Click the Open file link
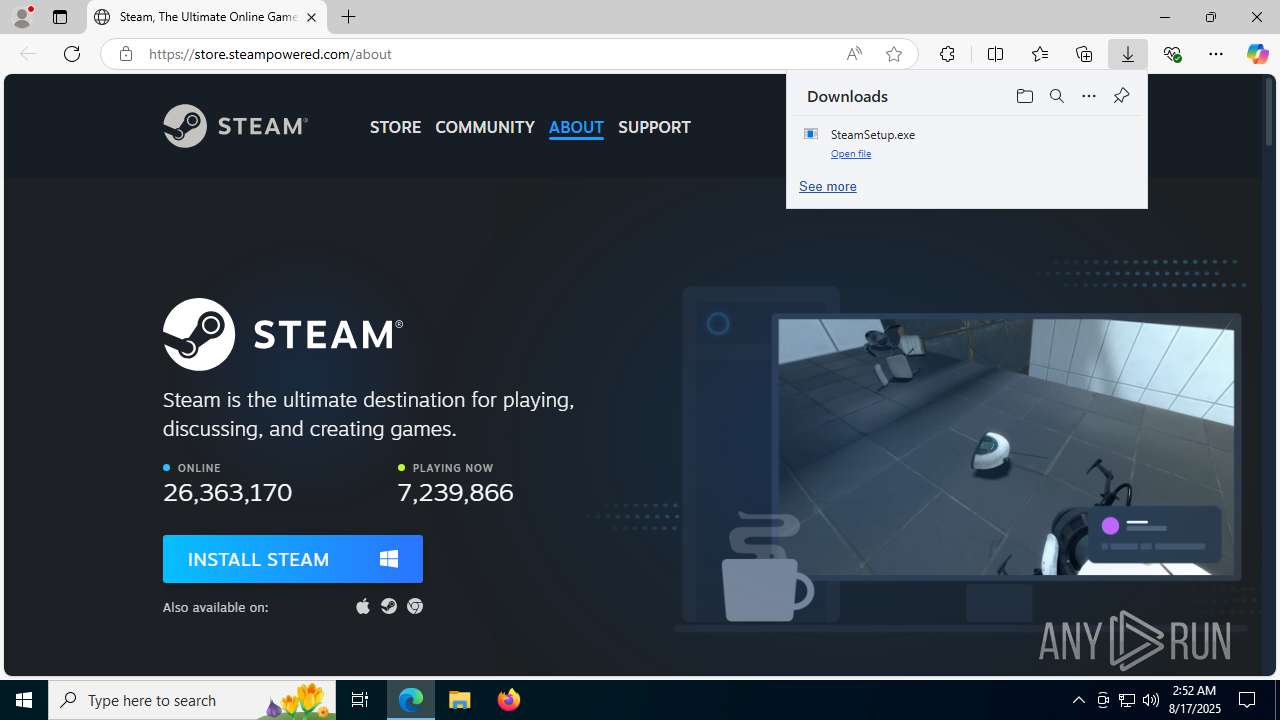The height and width of the screenshot is (720, 1280). pos(851,153)
